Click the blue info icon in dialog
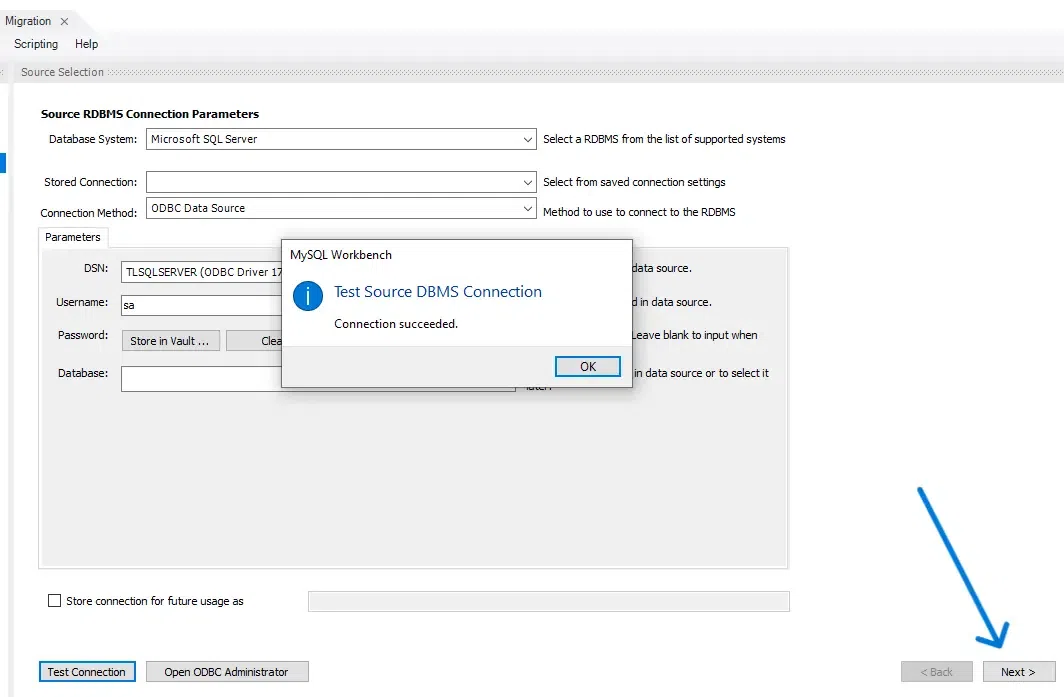Image resolution: width=1064 pixels, height=697 pixels. point(307,296)
